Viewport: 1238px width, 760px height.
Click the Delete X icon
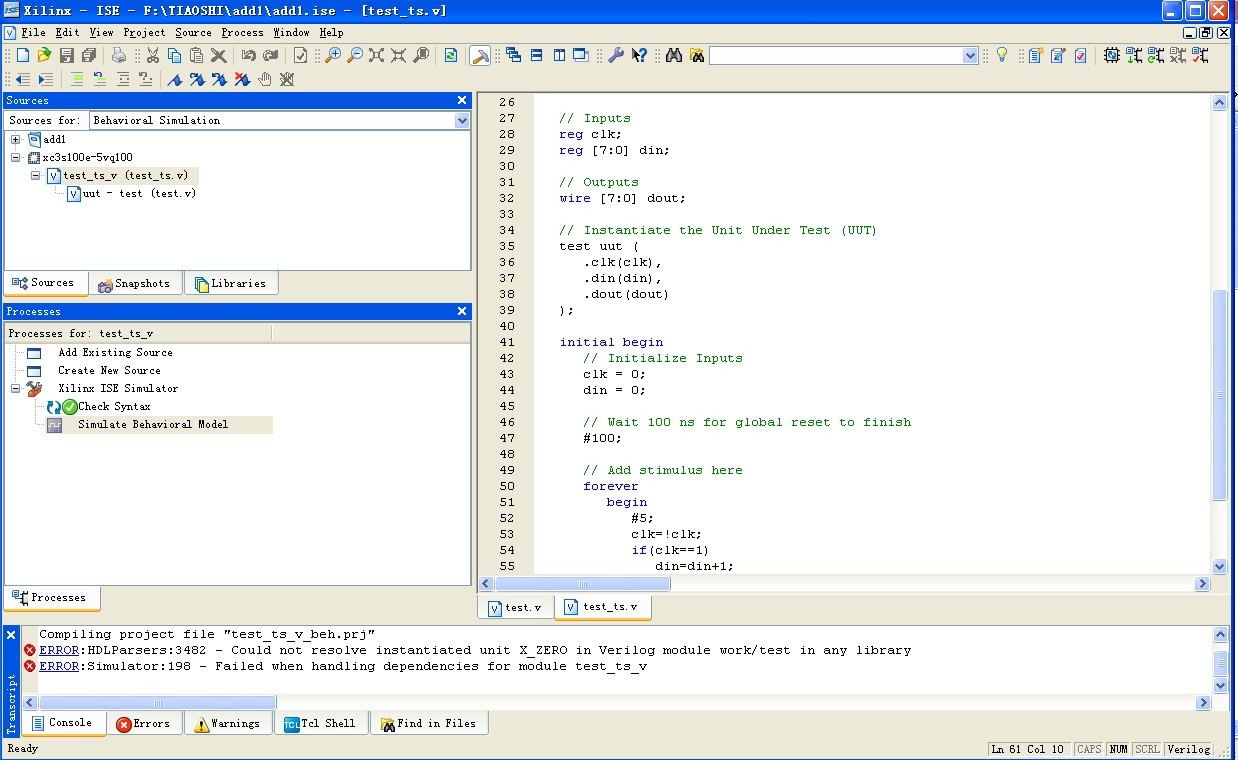coord(219,56)
